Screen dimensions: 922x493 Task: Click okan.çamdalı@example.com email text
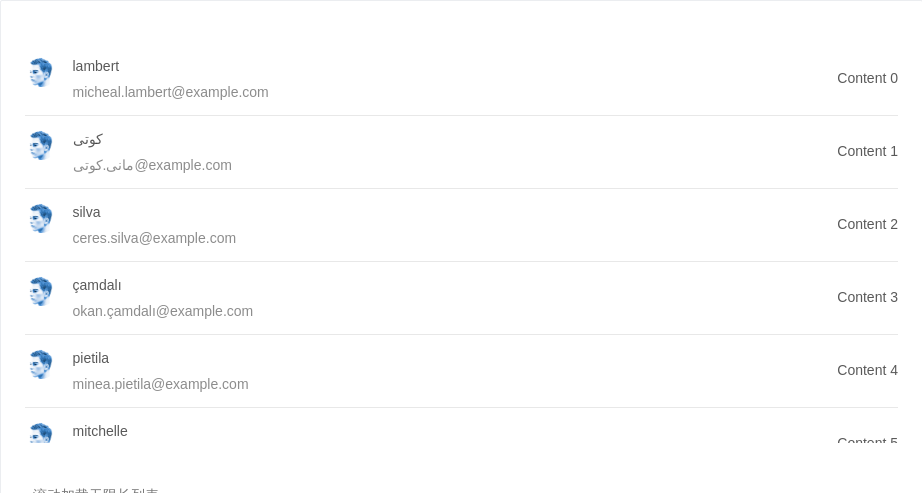pyautogui.click(x=163, y=311)
